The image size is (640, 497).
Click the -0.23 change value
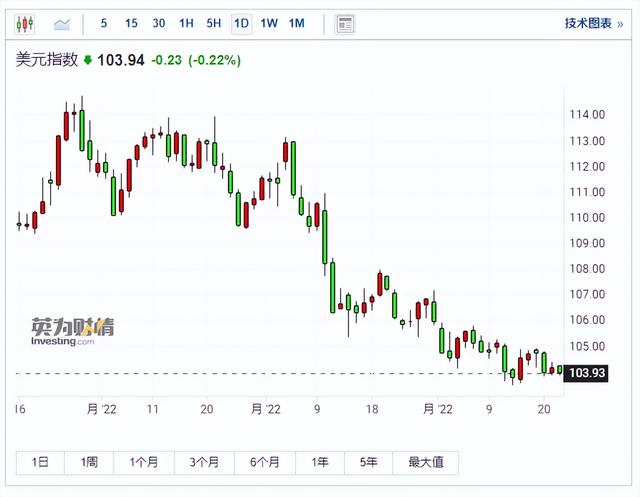pos(167,60)
